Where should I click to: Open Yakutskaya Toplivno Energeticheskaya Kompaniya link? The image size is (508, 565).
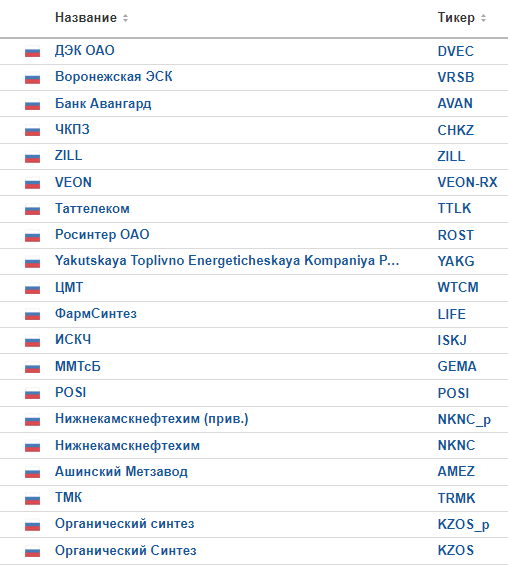coord(227,261)
